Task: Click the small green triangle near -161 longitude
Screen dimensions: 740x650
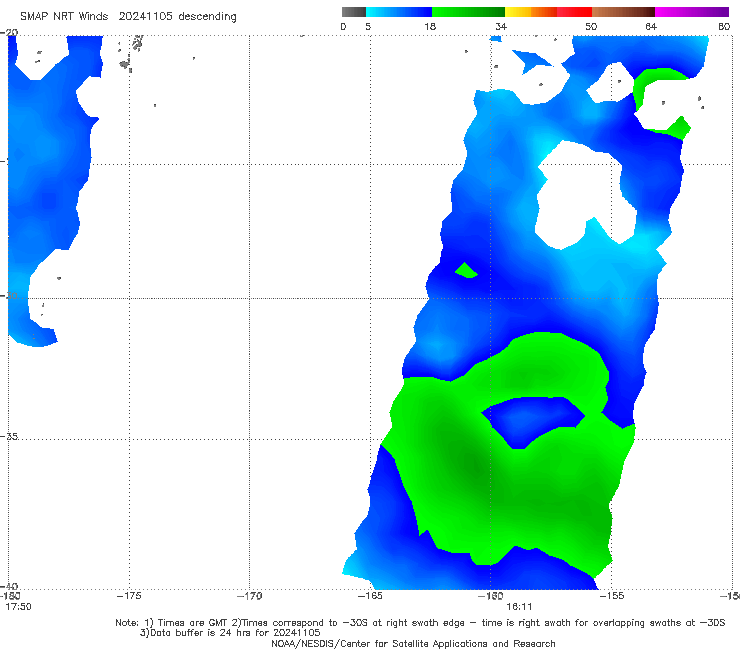Action: coord(466,270)
